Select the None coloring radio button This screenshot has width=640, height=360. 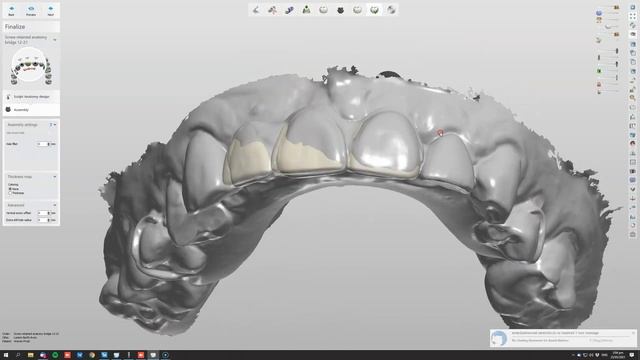[x=10, y=189]
